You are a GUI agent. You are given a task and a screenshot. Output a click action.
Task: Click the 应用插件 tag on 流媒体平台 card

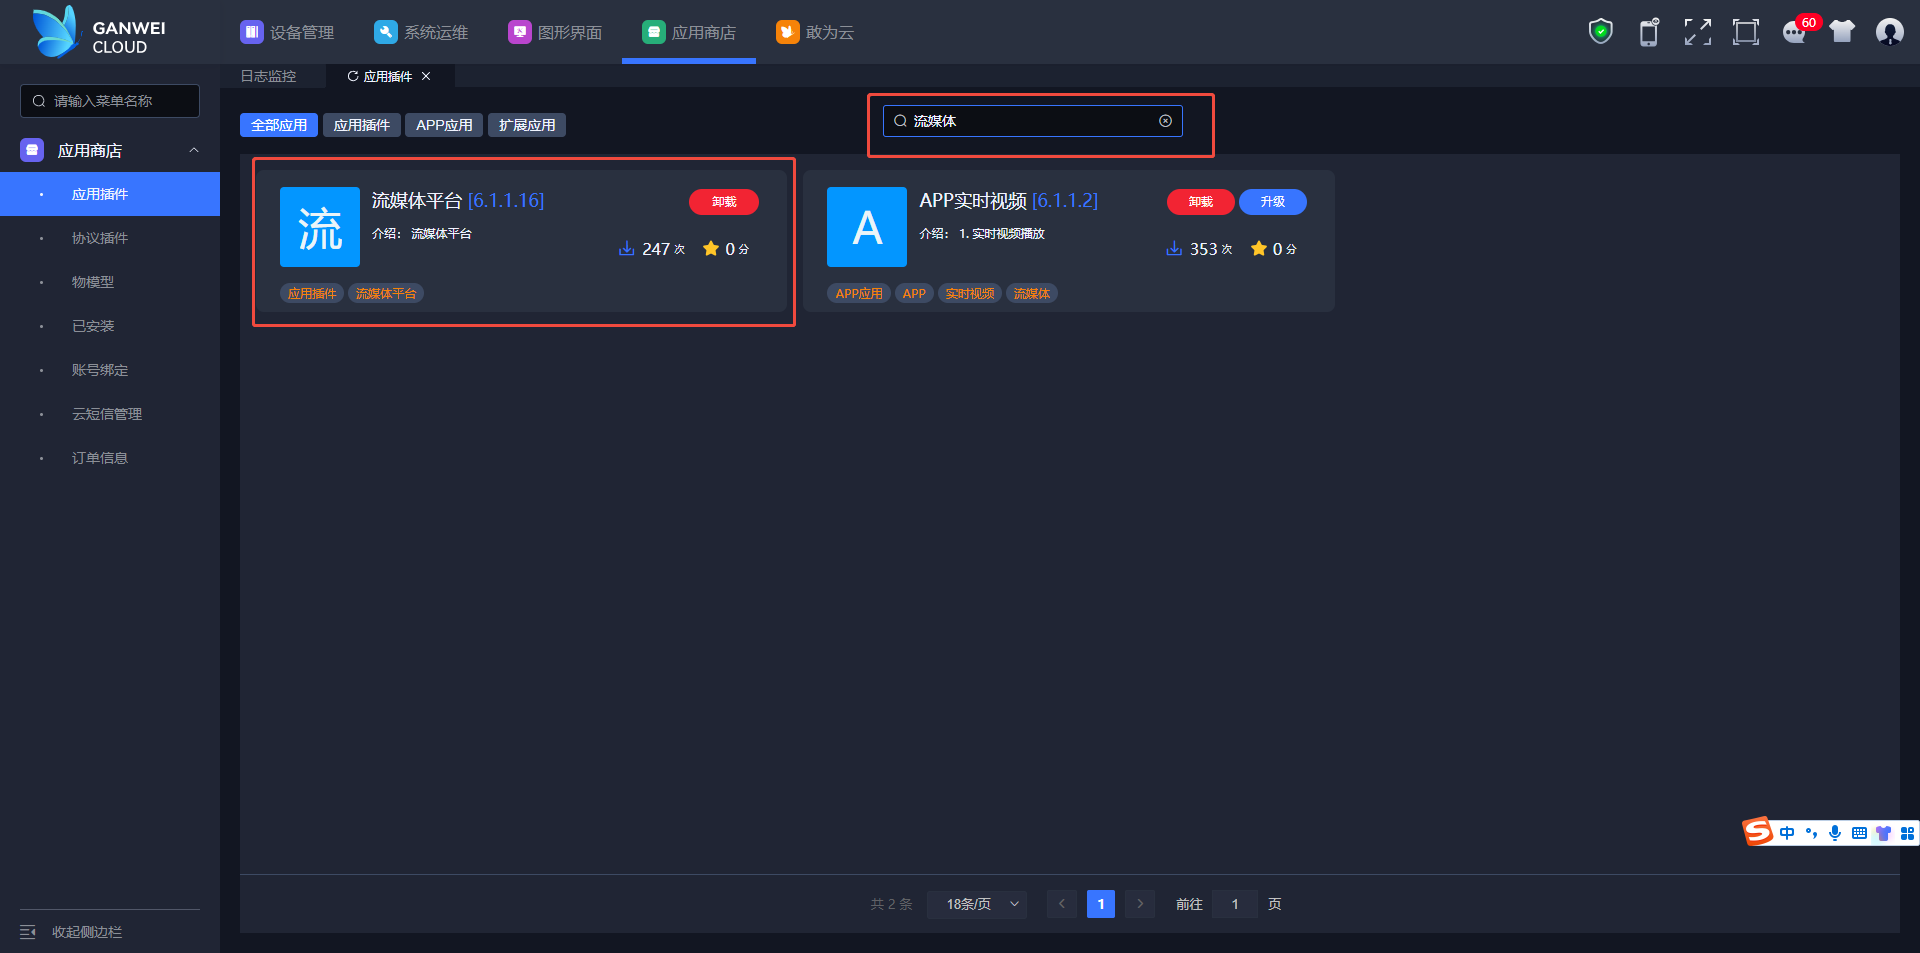coord(312,293)
